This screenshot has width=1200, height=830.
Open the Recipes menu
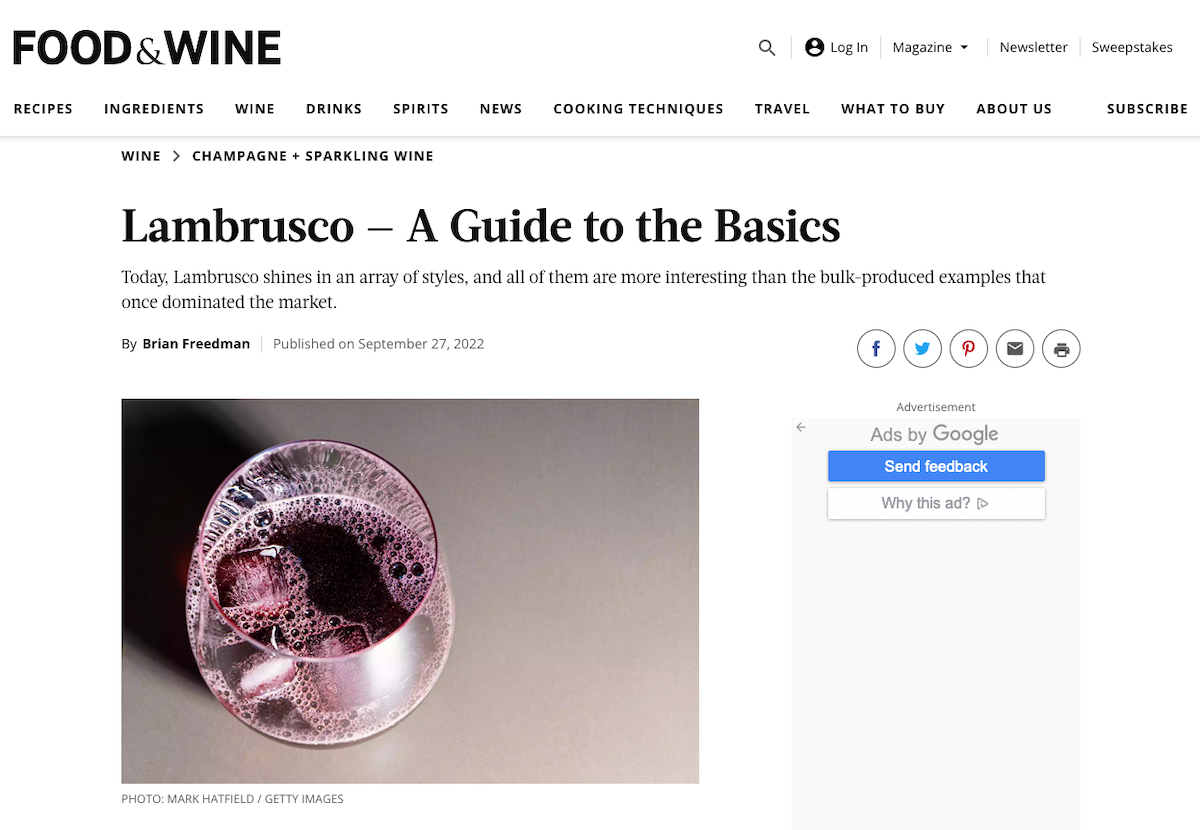tap(43, 108)
